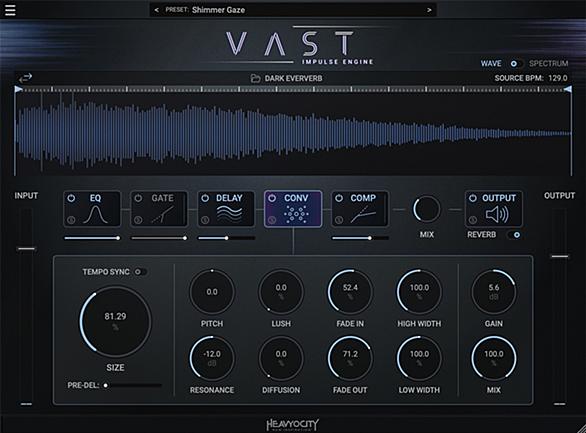The width and height of the screenshot is (586, 433).
Task: Select the DELAY module tab
Action: 226,209
